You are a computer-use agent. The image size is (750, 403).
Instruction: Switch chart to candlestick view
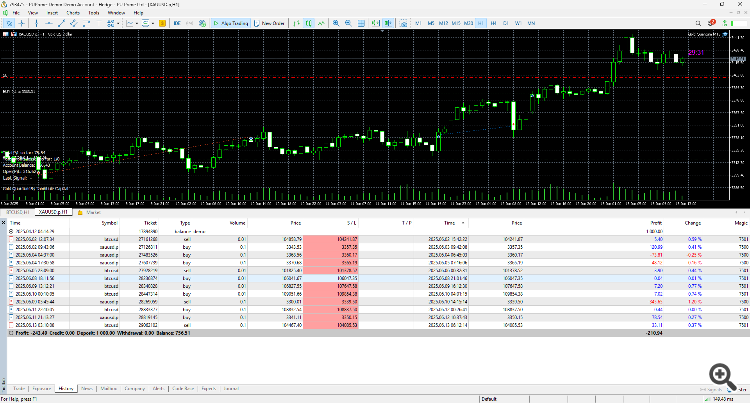pos(309,23)
